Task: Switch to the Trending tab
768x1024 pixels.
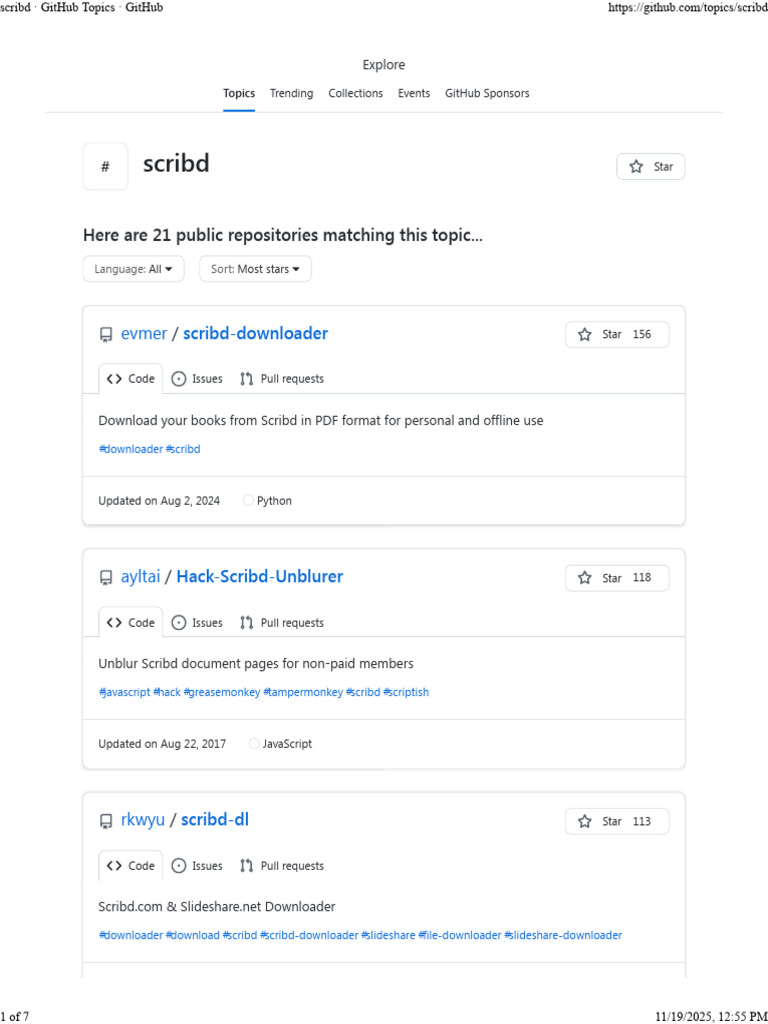Action: [291, 93]
